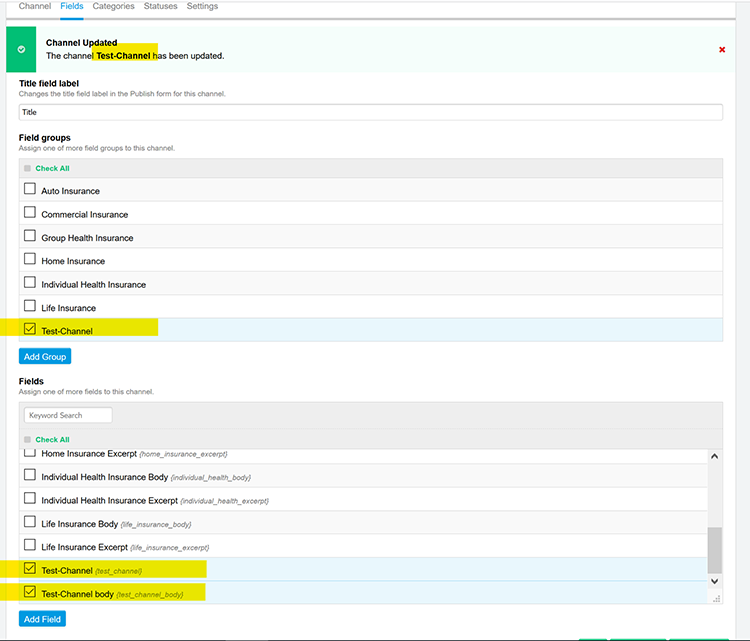Click the Add Group button

[x=45, y=356]
